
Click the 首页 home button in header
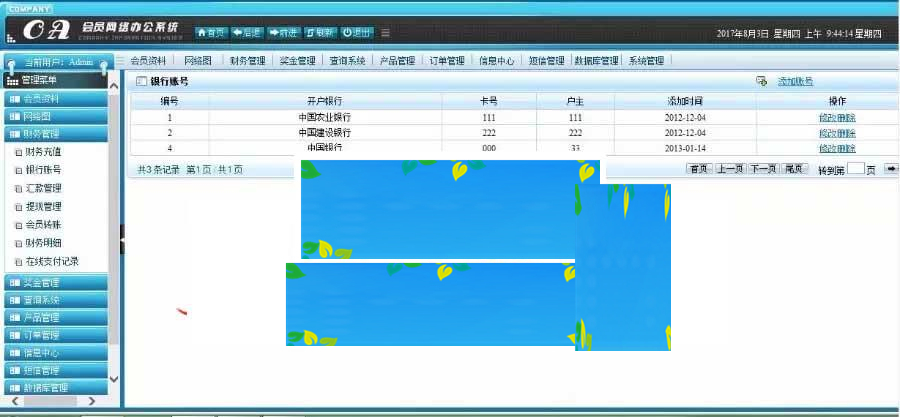(x=209, y=32)
